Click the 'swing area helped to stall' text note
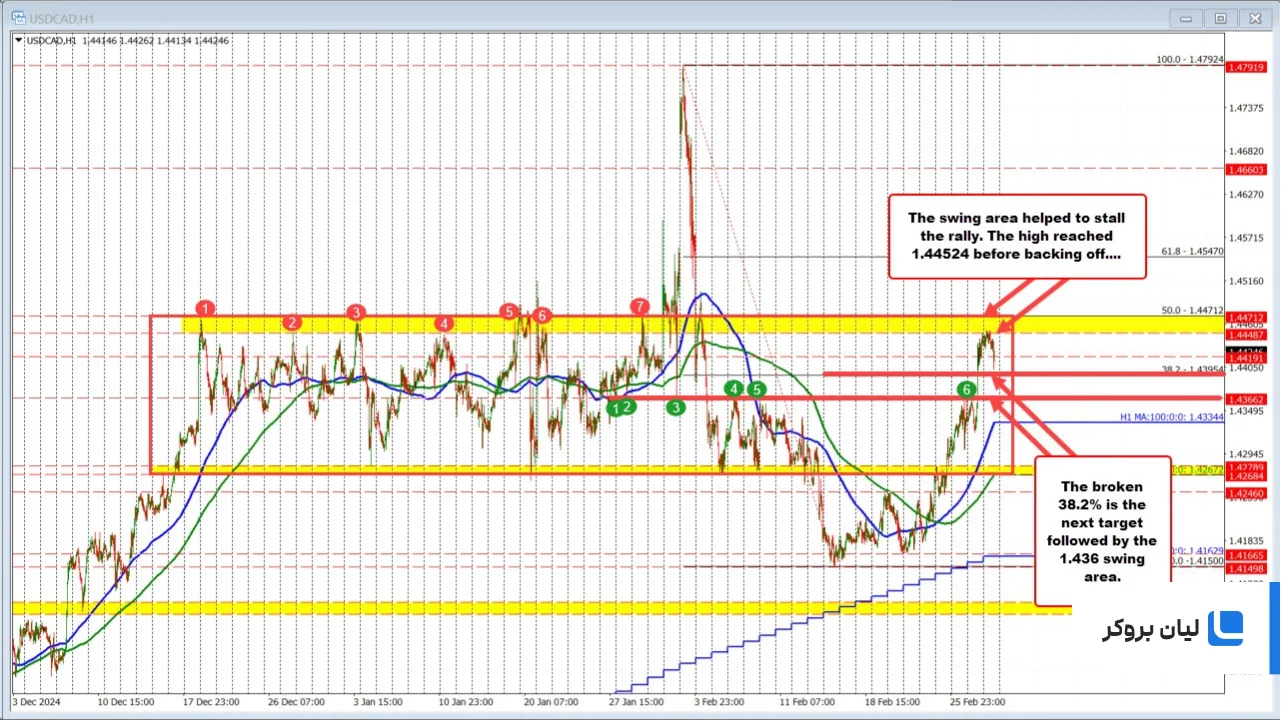Viewport: 1281px width, 720px height. coord(1016,236)
